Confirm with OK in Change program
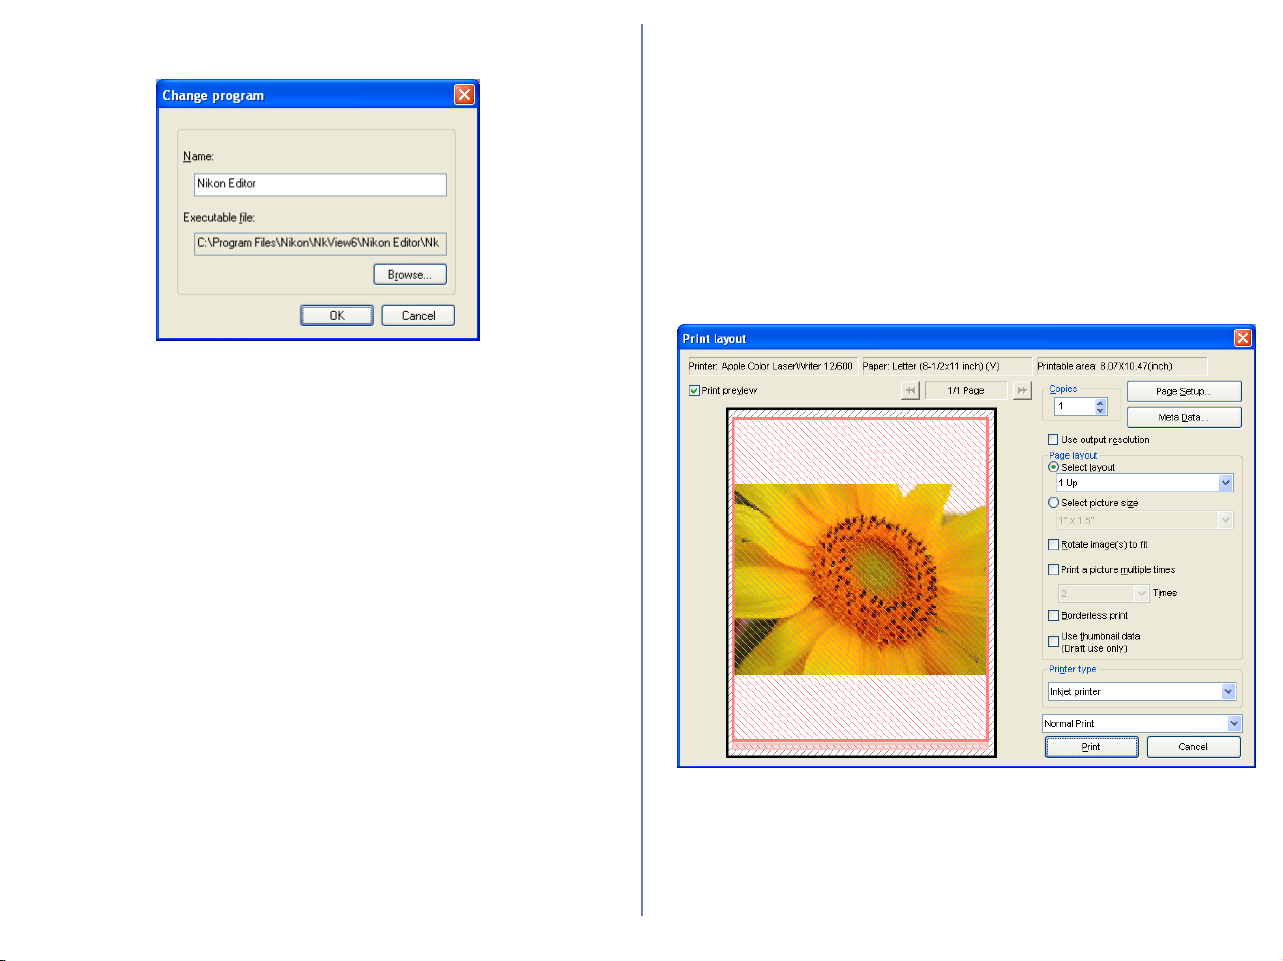 337,316
